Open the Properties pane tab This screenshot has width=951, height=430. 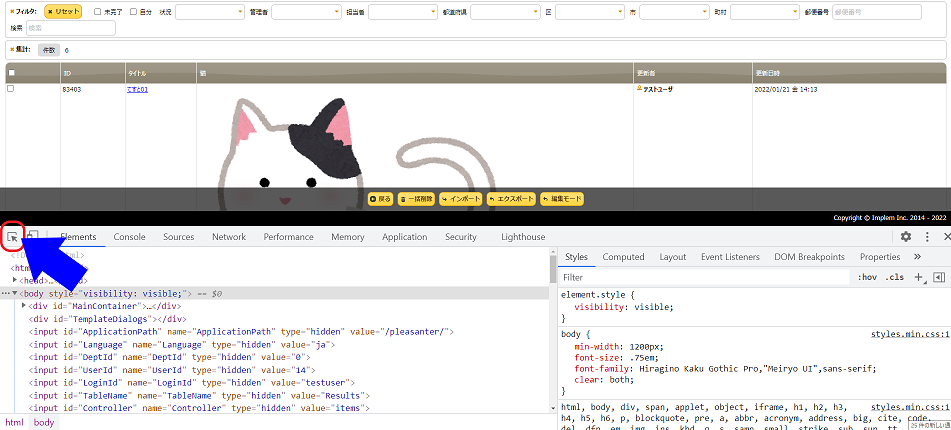[879, 257]
